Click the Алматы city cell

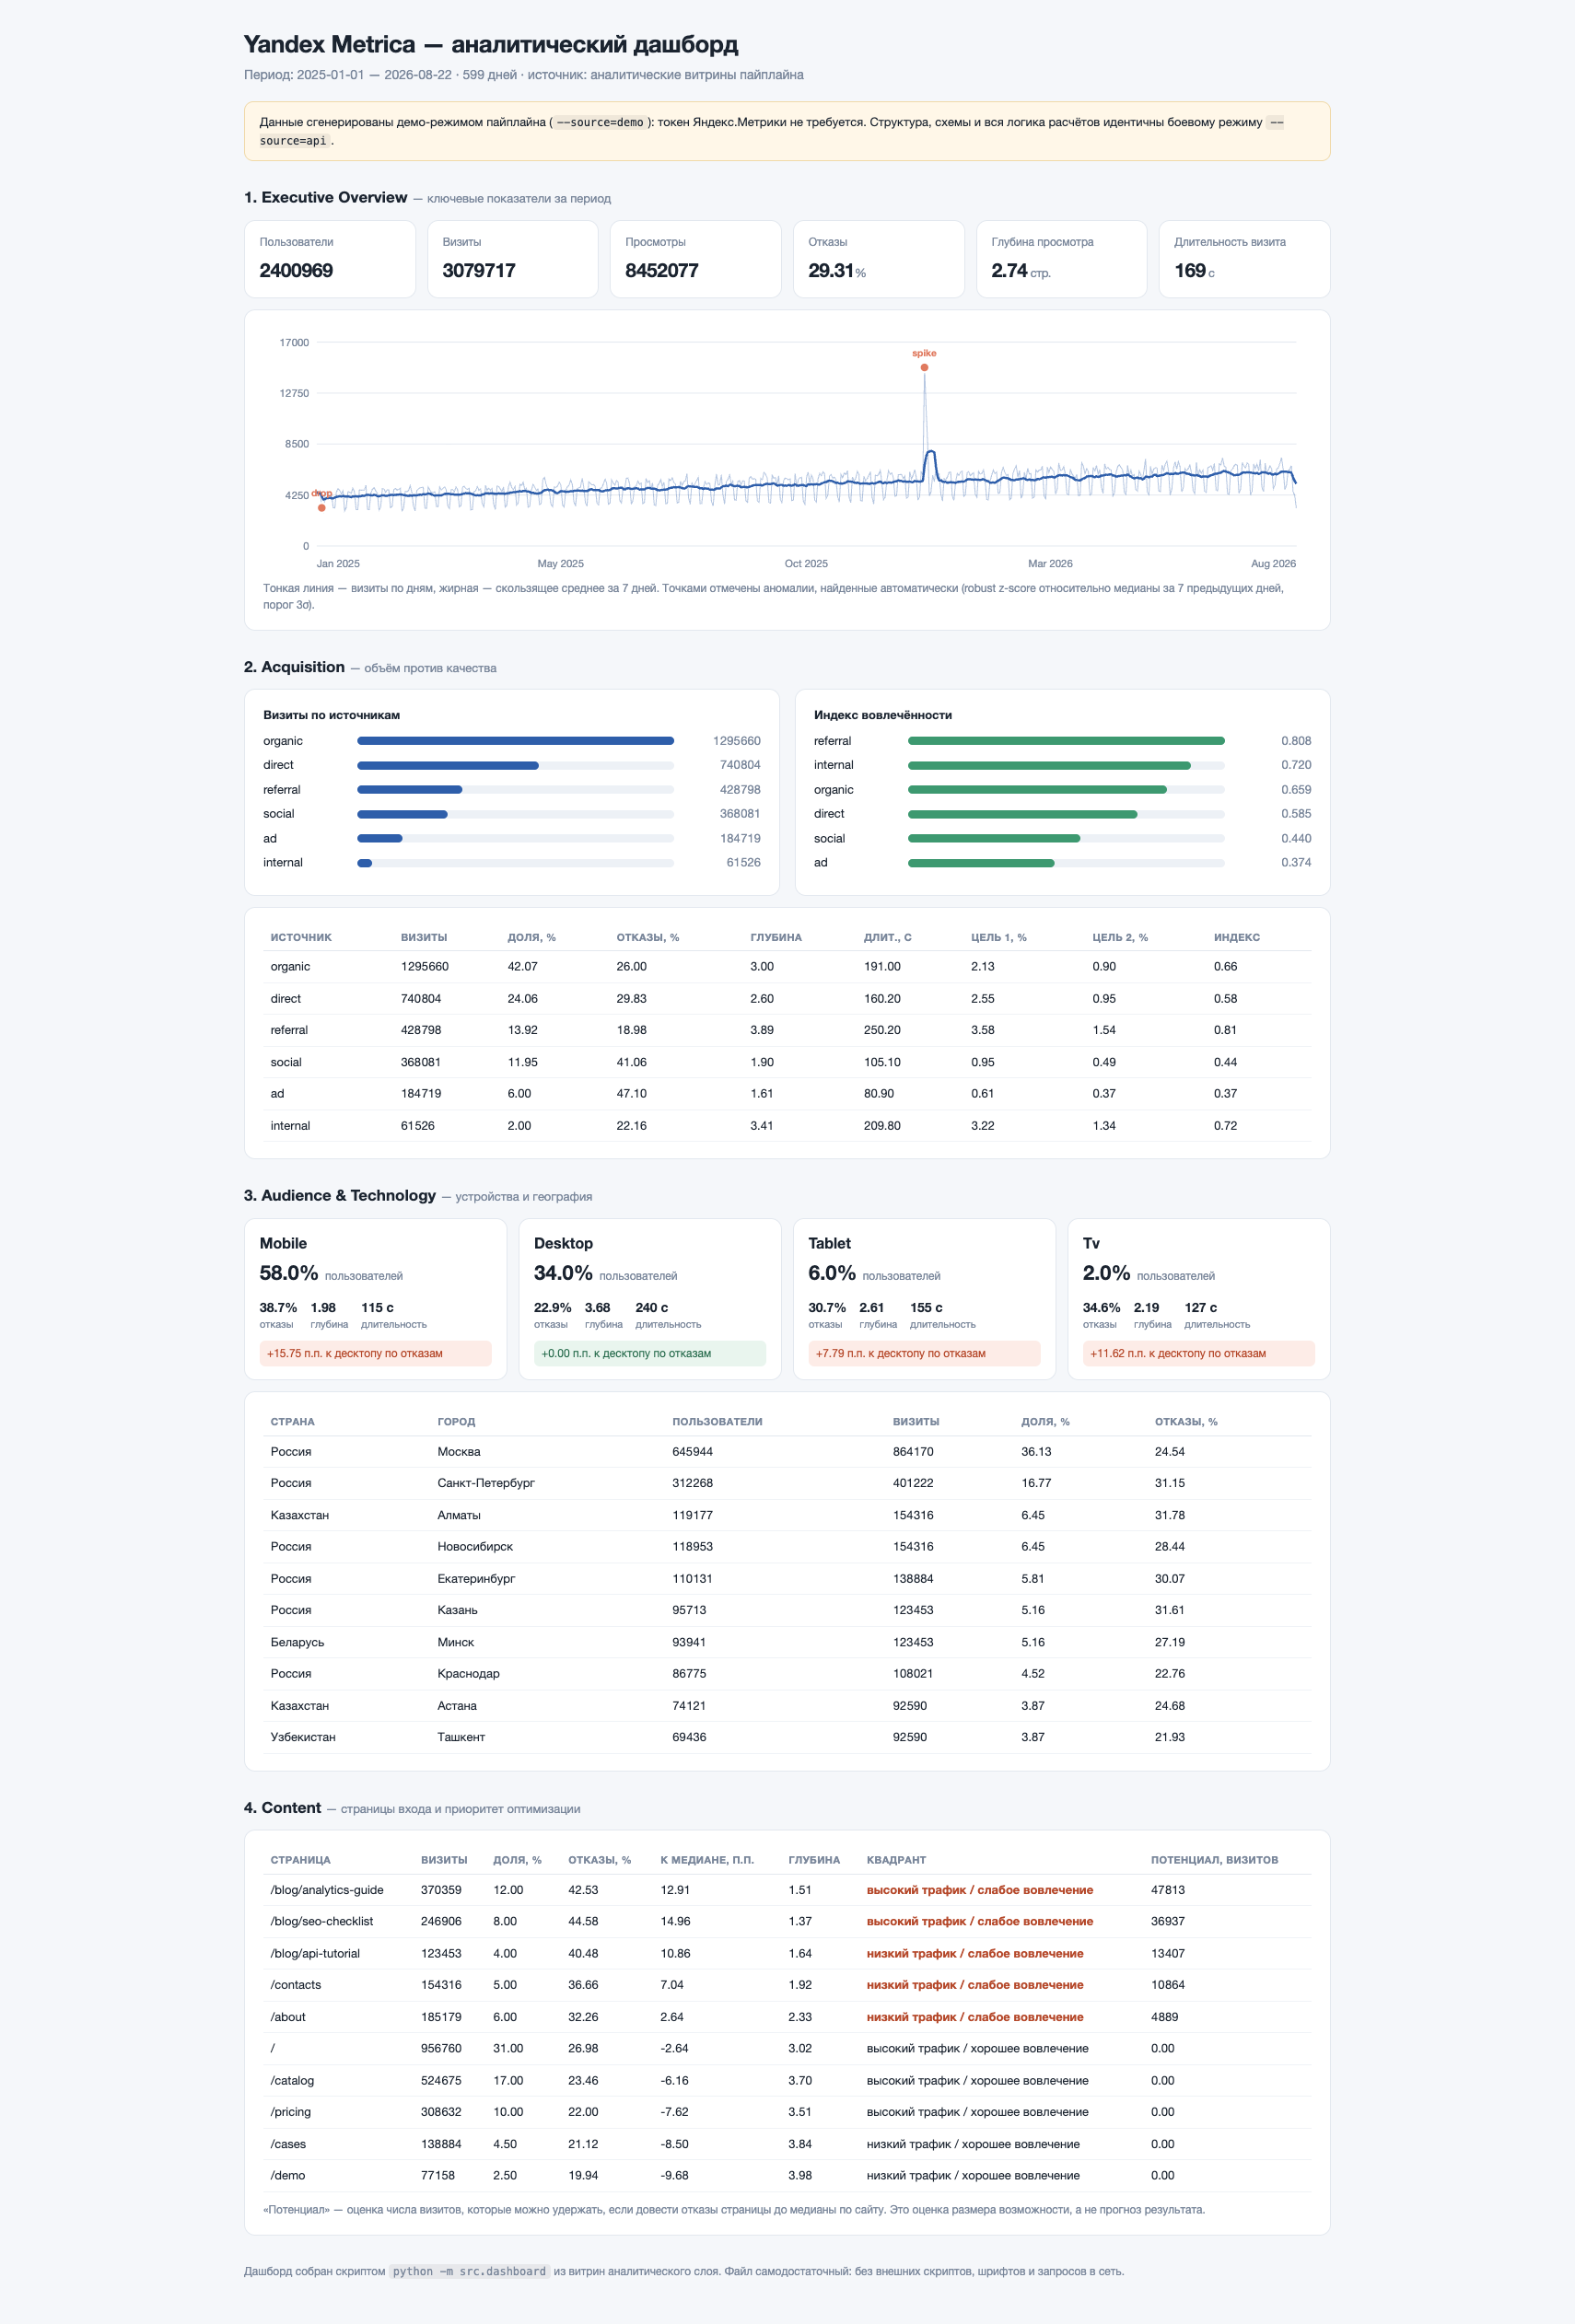pos(458,1515)
